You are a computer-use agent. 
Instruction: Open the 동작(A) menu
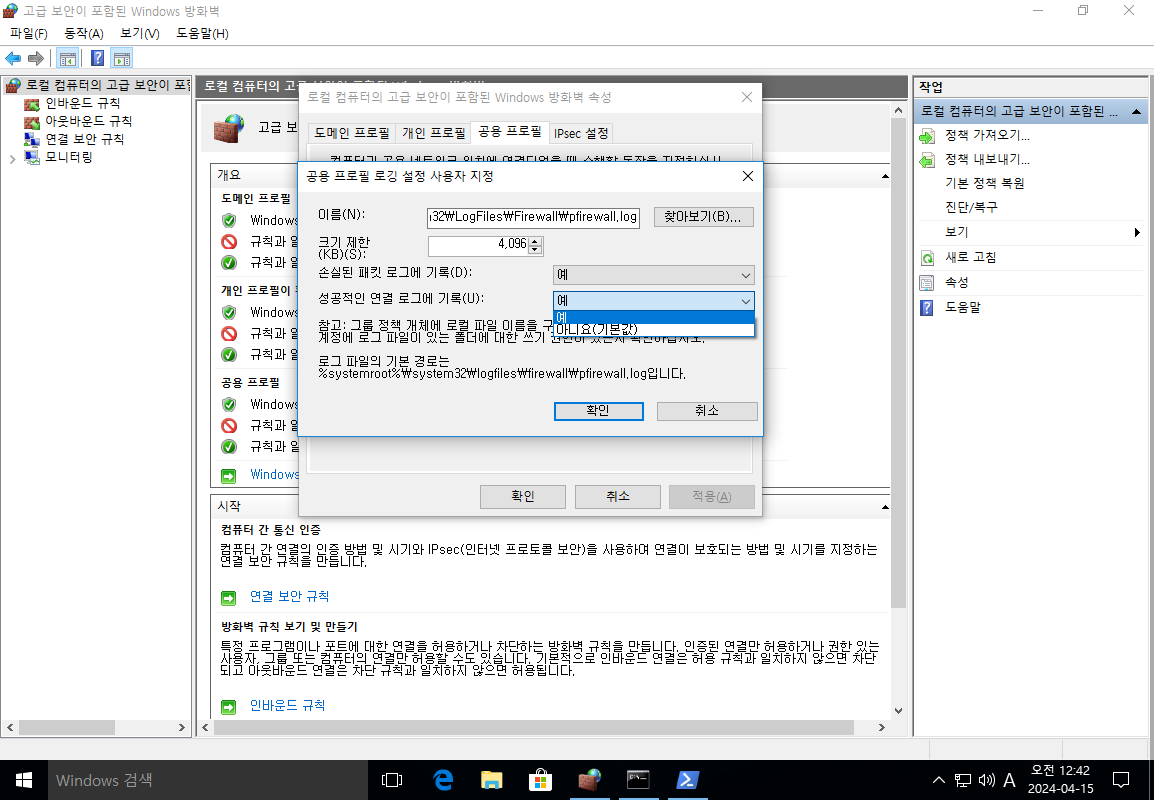[x=84, y=34]
